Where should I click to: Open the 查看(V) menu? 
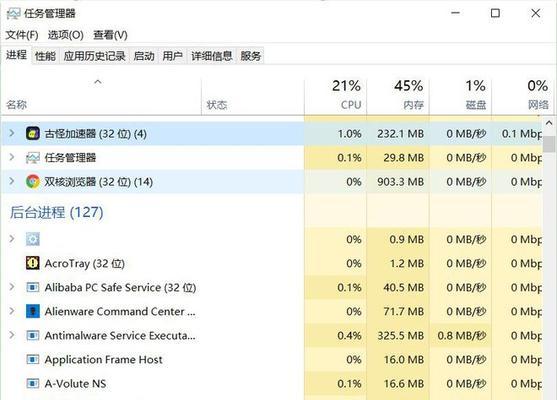click(110, 35)
